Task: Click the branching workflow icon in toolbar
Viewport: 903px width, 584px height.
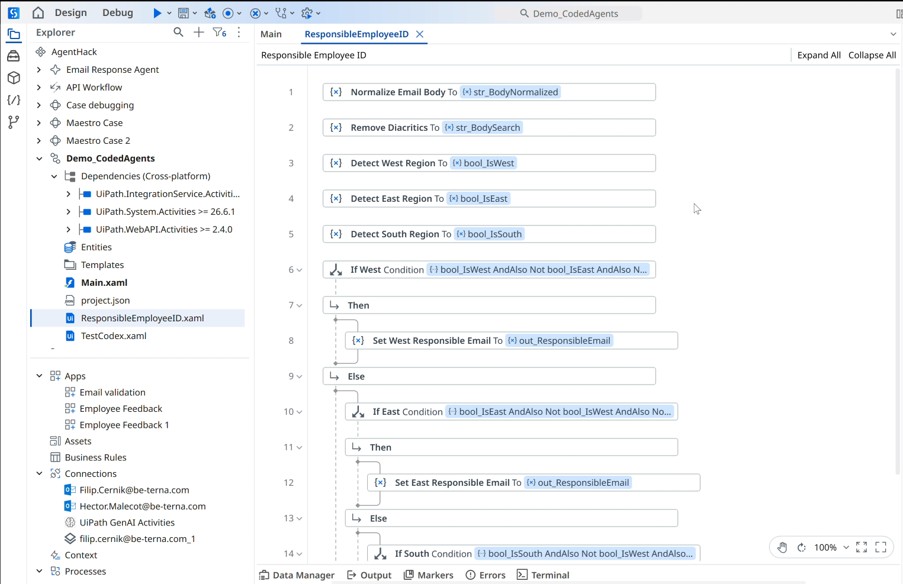Action: click(x=281, y=13)
